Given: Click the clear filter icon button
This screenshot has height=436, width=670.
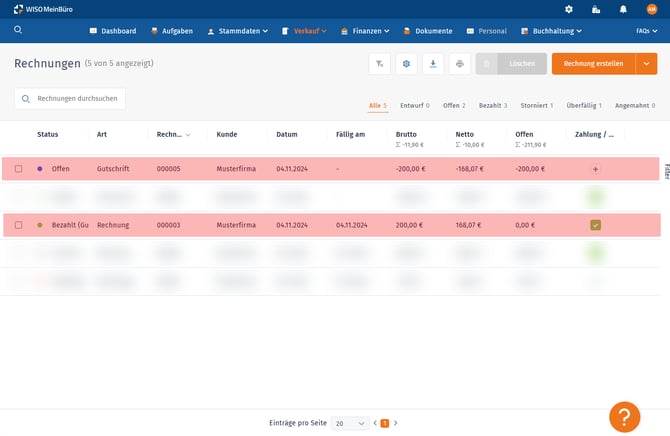Looking at the screenshot, I should (380, 64).
